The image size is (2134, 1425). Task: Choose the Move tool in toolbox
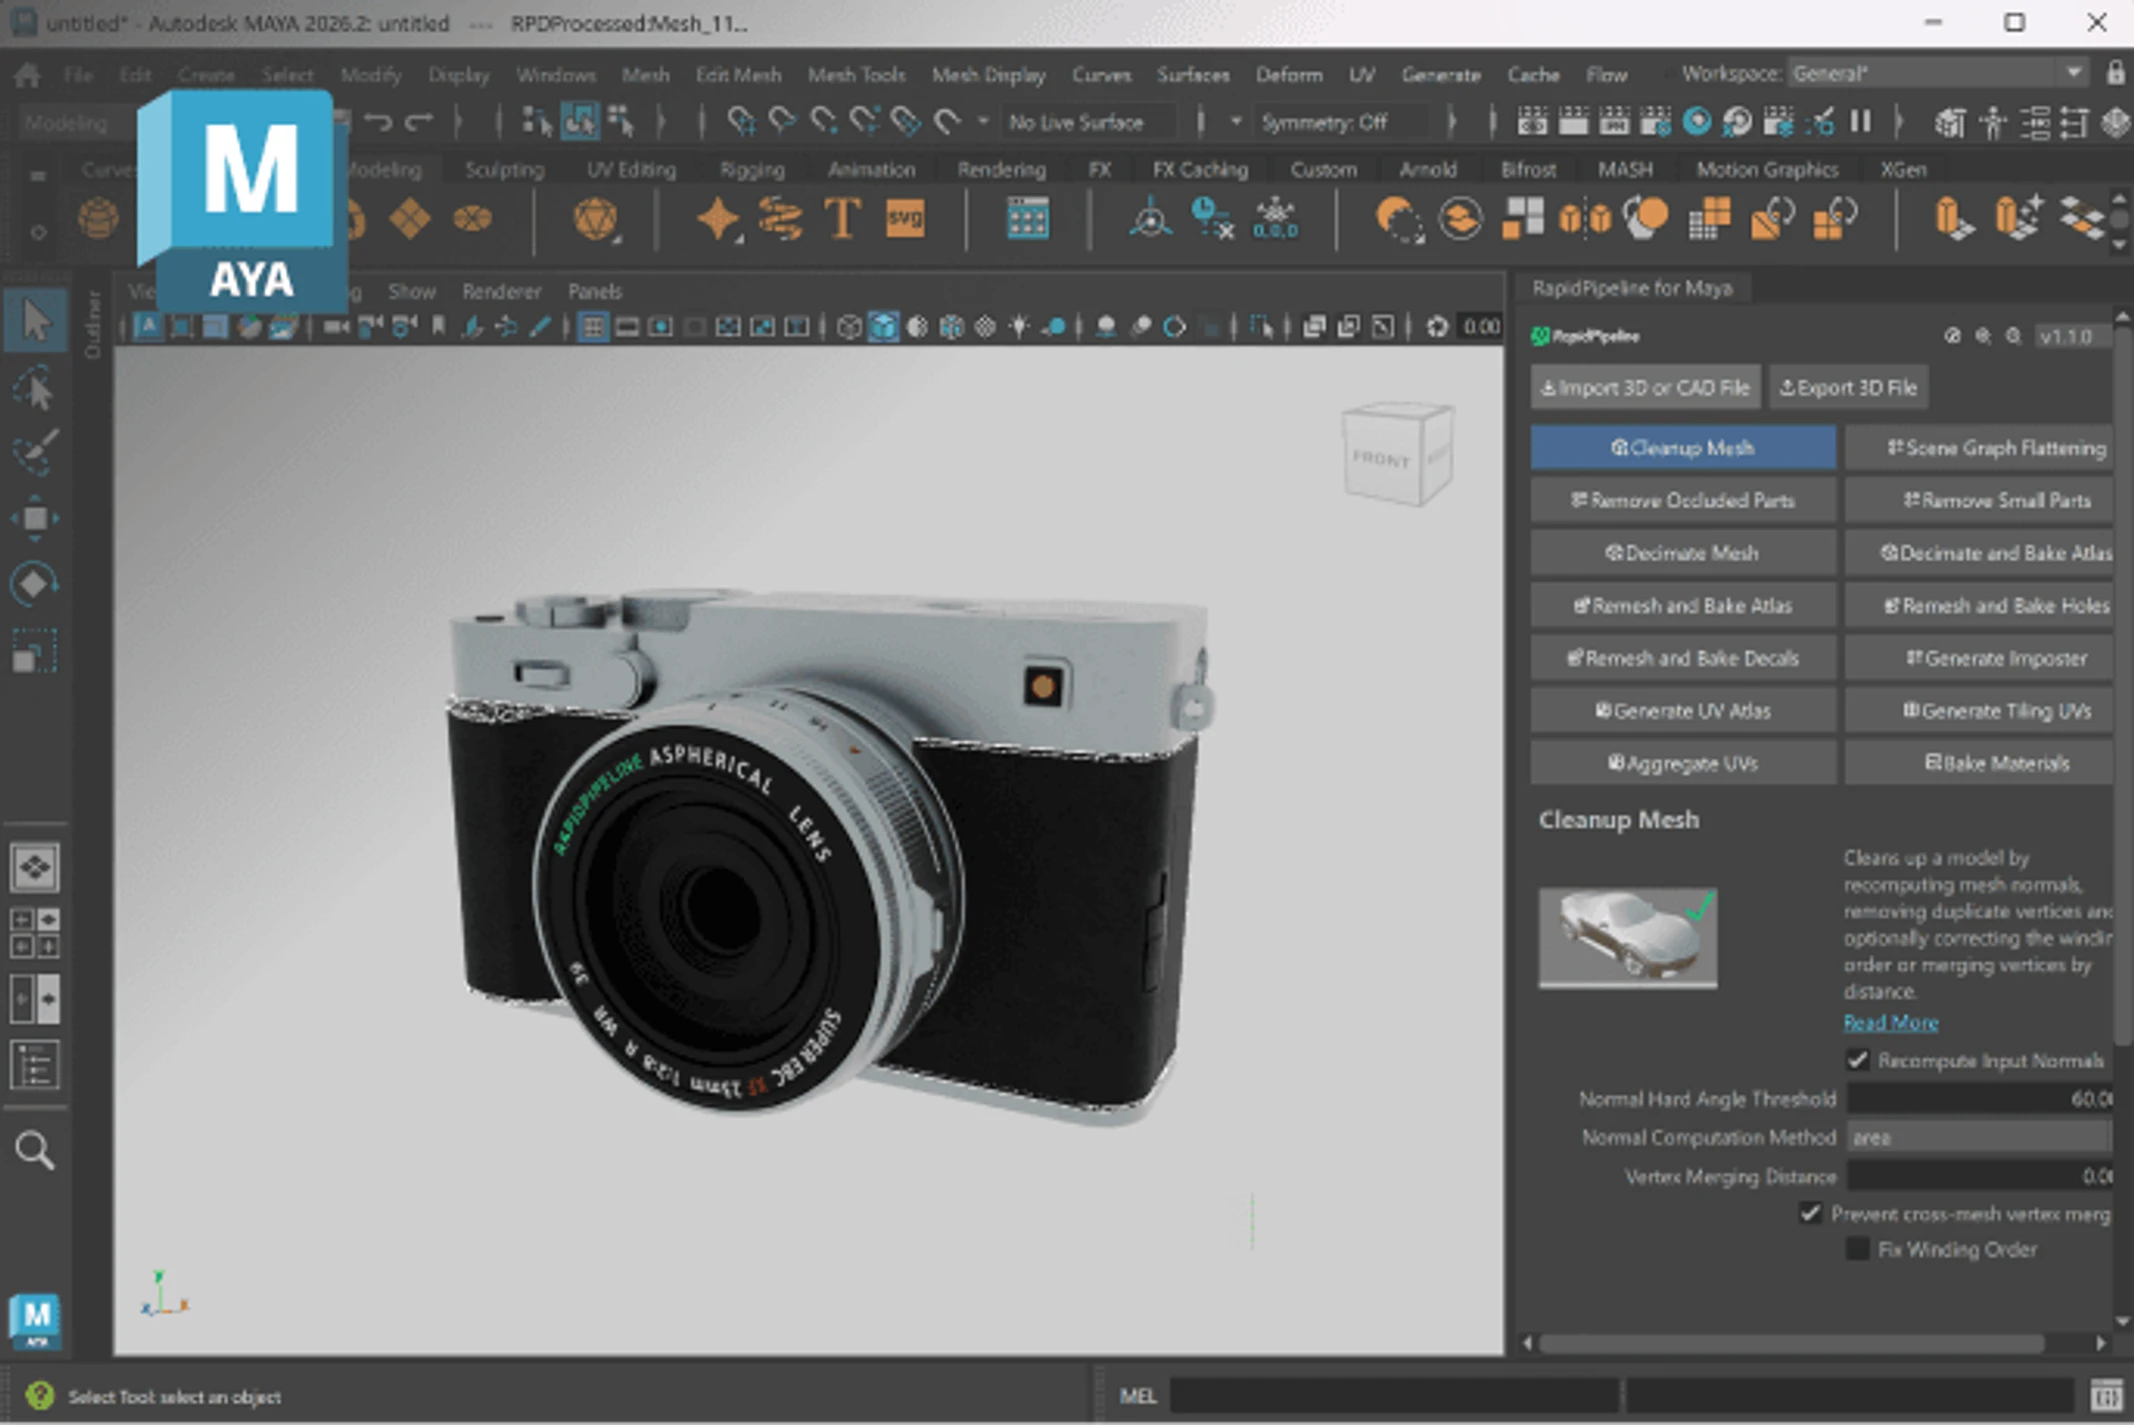click(35, 517)
